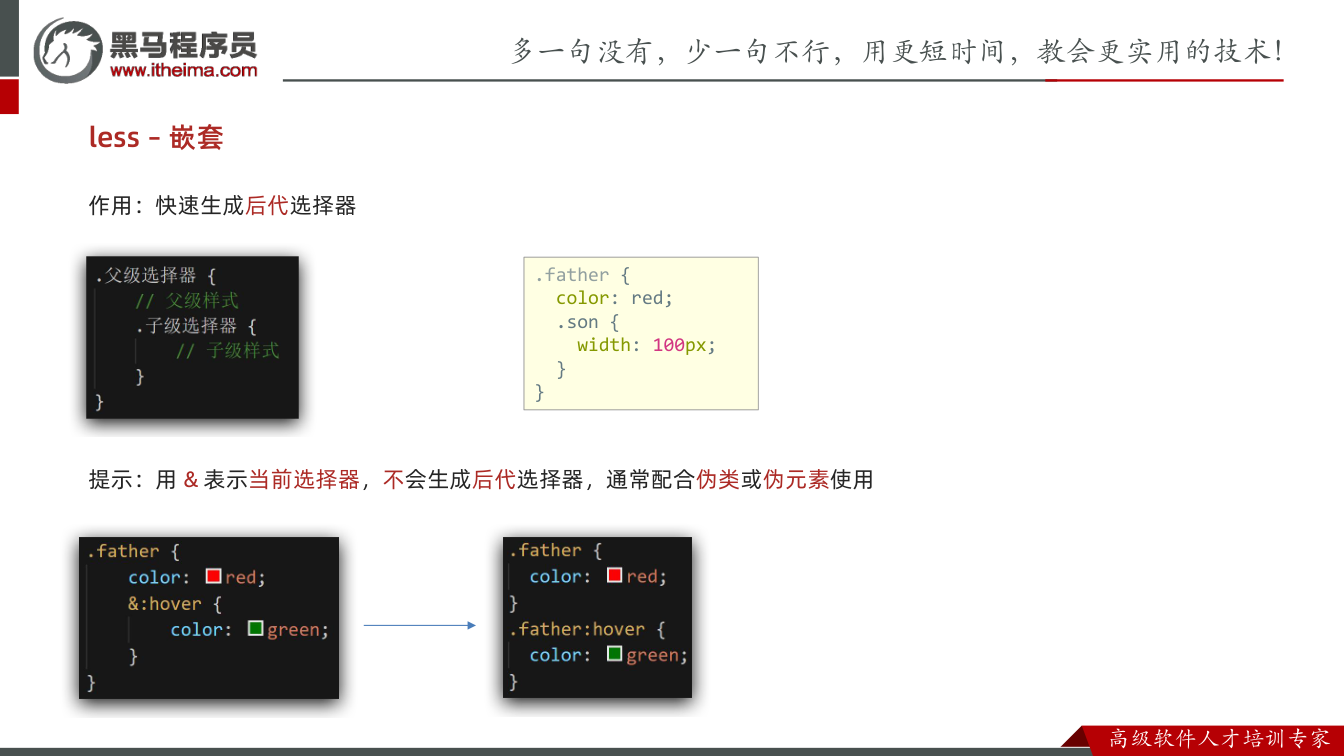The image size is (1344, 756).
Task: Select the "width" property name
Action: point(604,345)
